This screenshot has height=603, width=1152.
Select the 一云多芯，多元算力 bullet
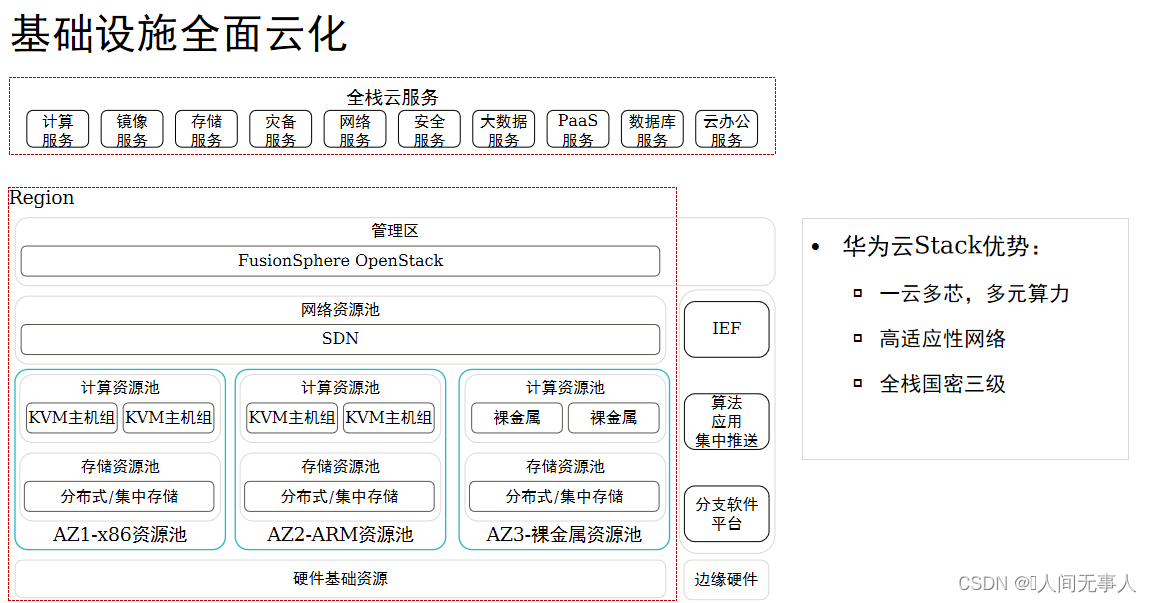coord(974,294)
